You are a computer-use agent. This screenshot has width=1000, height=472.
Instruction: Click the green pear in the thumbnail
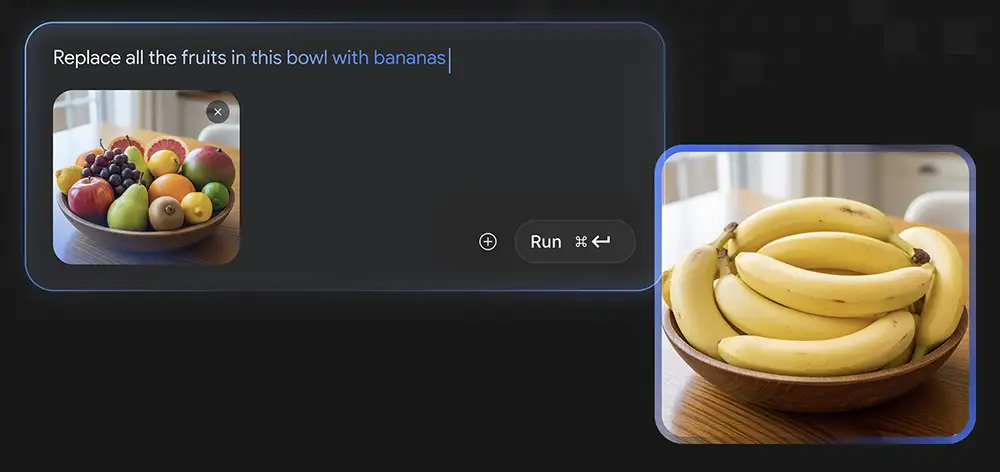[128, 208]
